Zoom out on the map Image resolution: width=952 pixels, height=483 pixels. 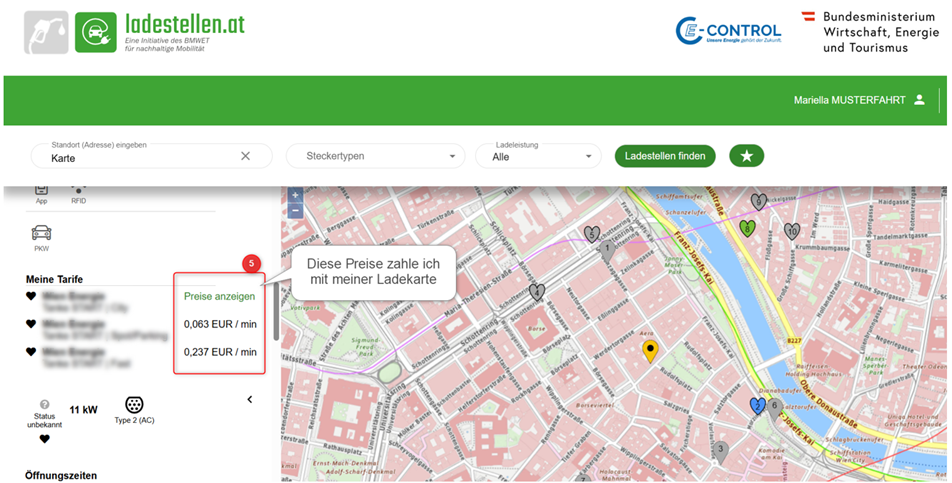click(x=295, y=211)
